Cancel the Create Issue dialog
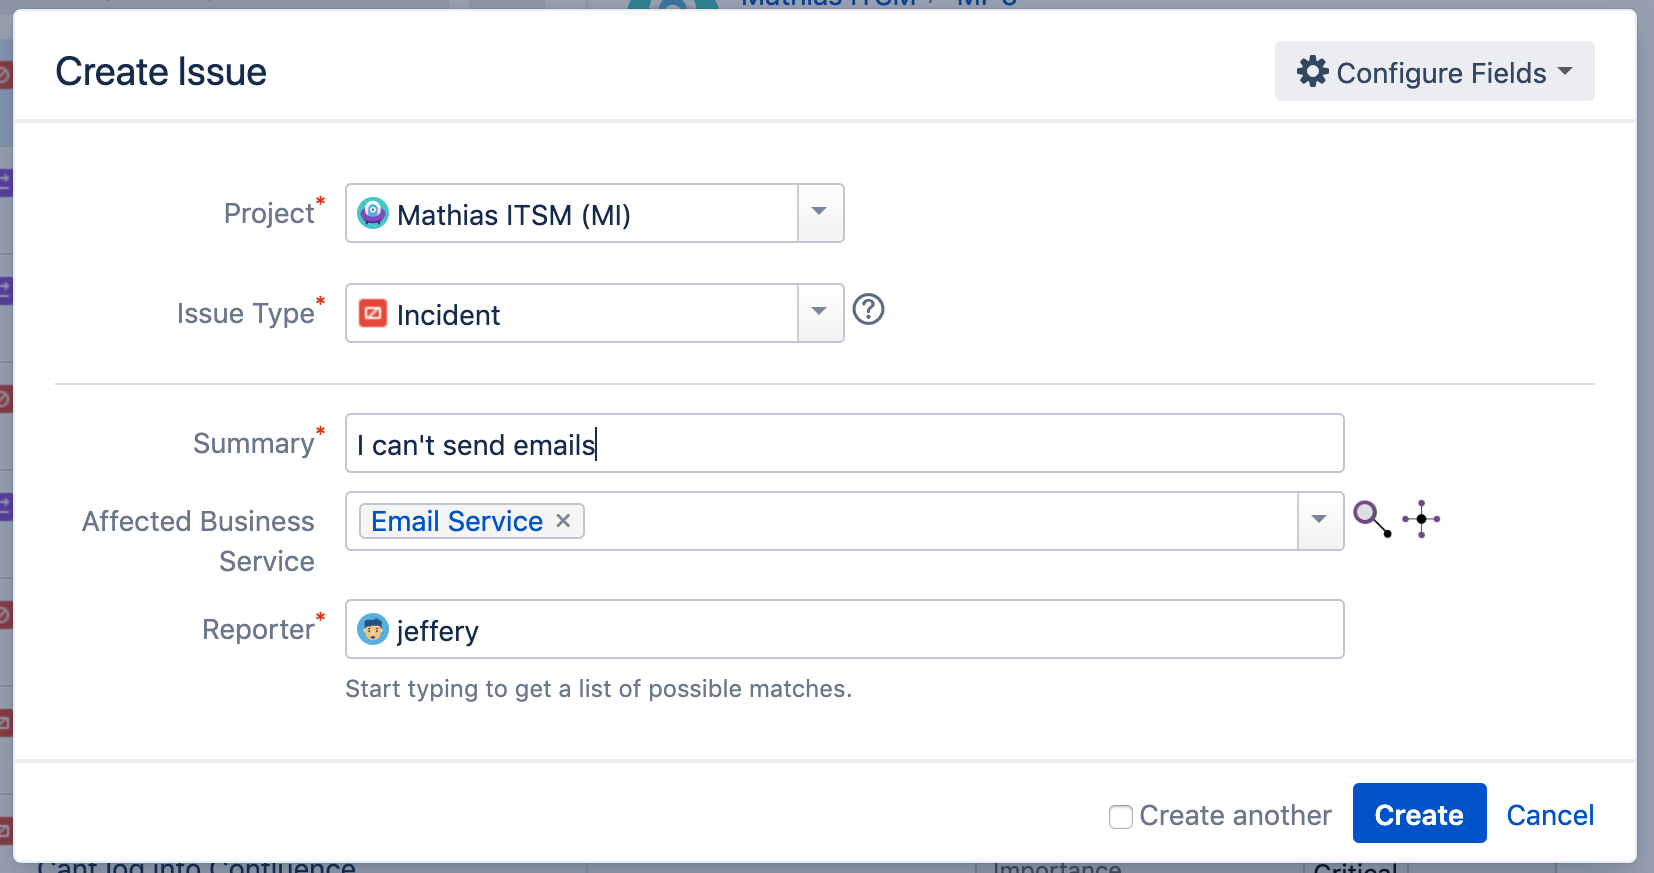 pyautogui.click(x=1550, y=815)
